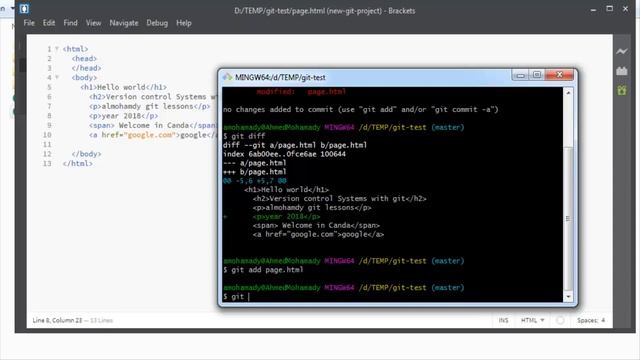This screenshot has height=360, width=640.
Task: Open the Help menu
Action: click(184, 23)
